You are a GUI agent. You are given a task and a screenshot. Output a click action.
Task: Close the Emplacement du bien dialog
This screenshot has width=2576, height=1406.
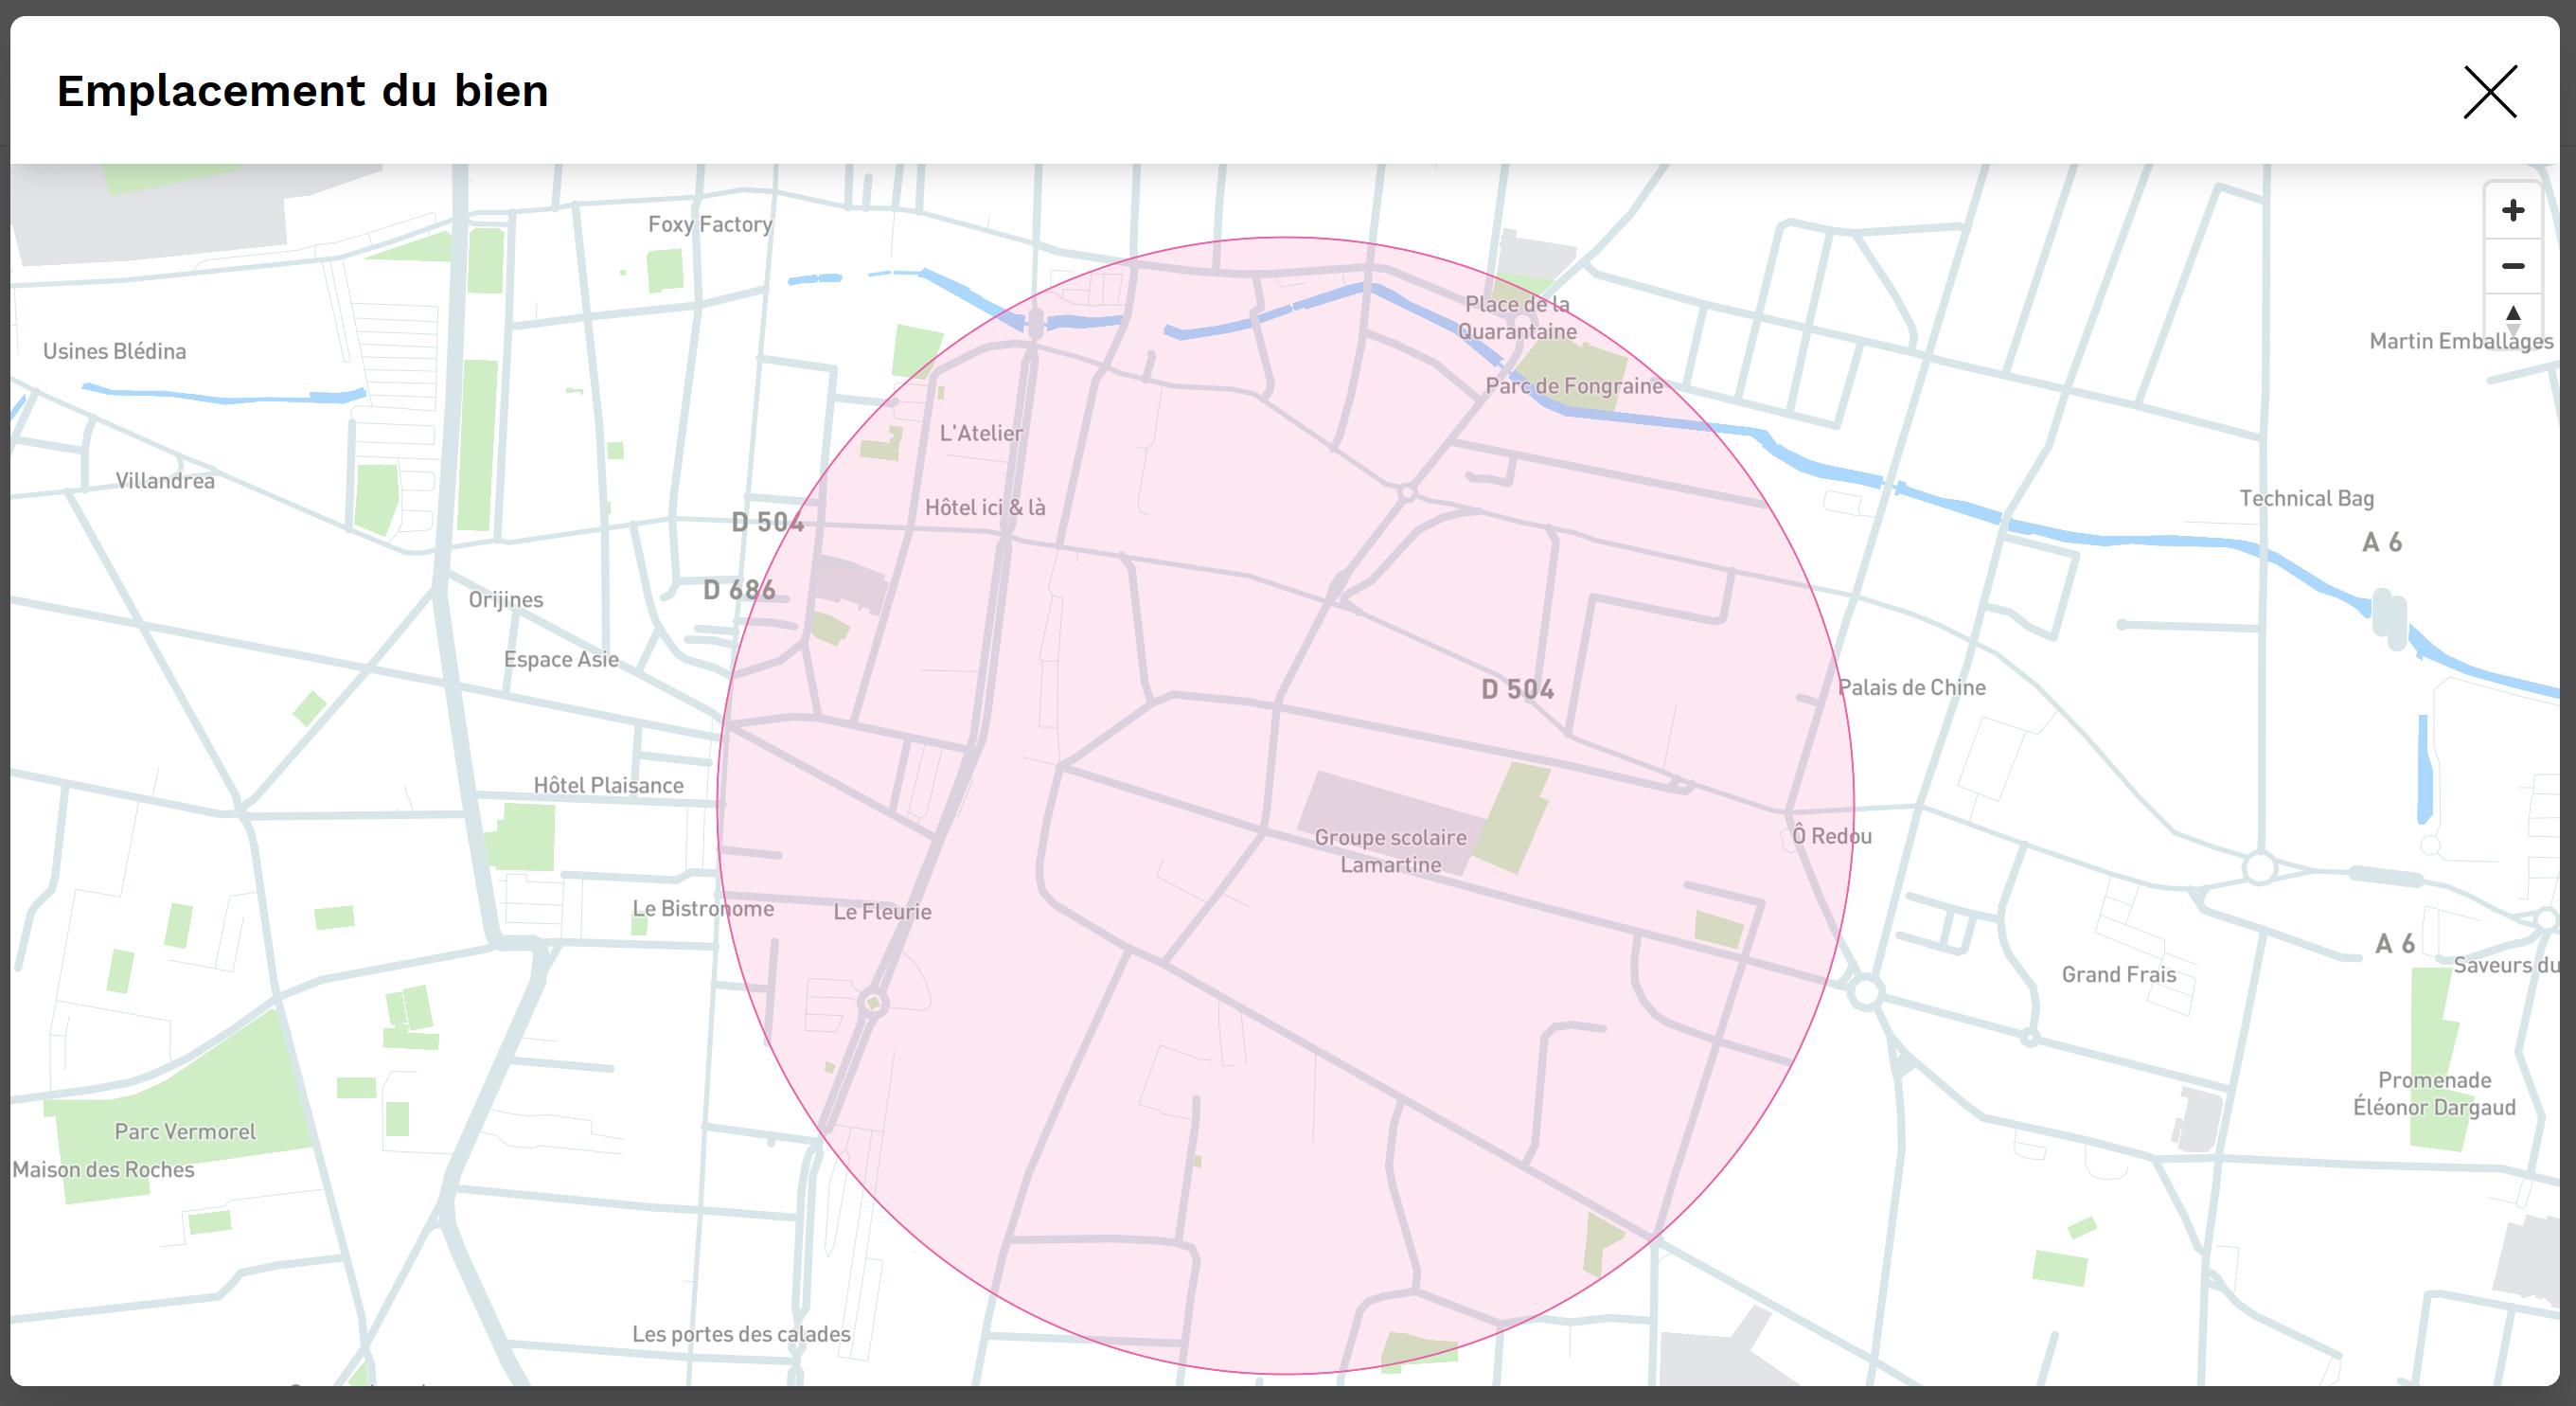2489,92
